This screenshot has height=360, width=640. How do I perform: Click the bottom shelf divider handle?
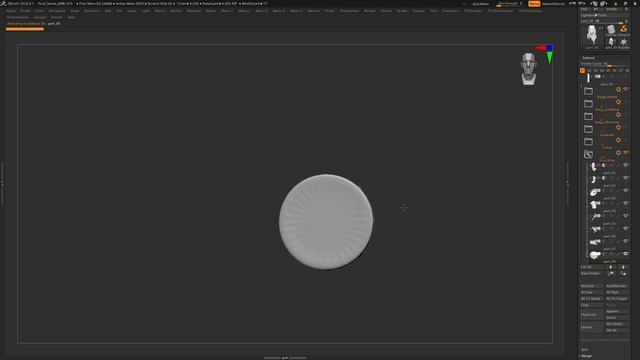click(285, 358)
